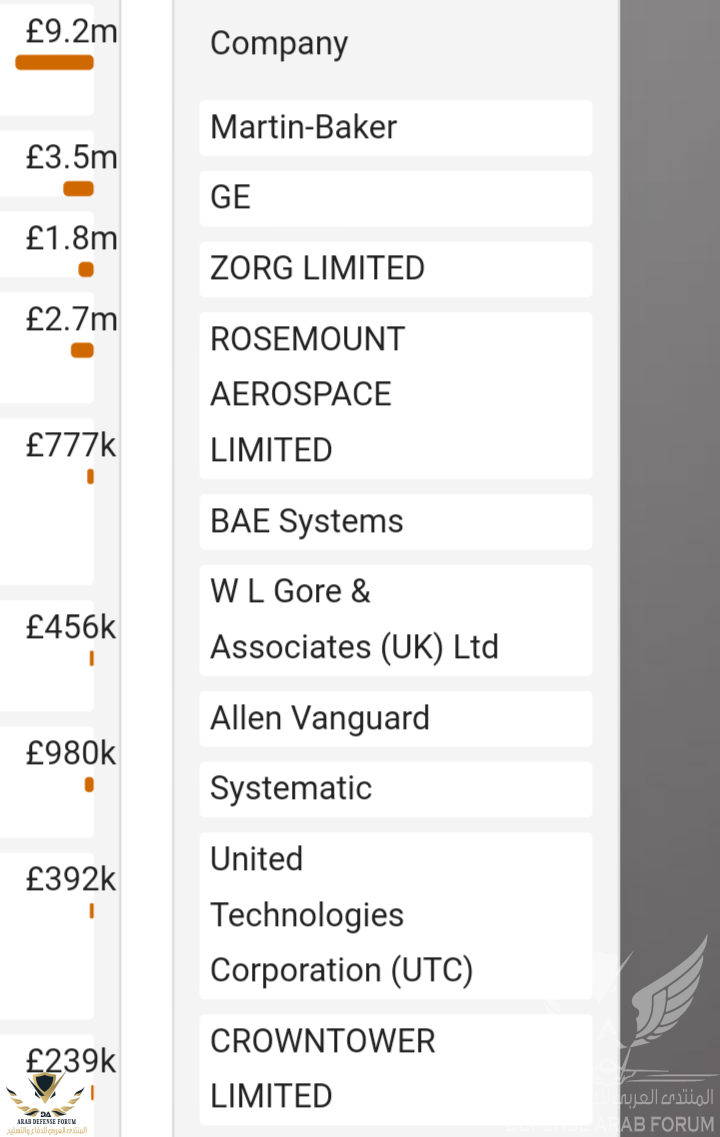
Task: Click the Allen Vanguard company row
Action: [395, 719]
